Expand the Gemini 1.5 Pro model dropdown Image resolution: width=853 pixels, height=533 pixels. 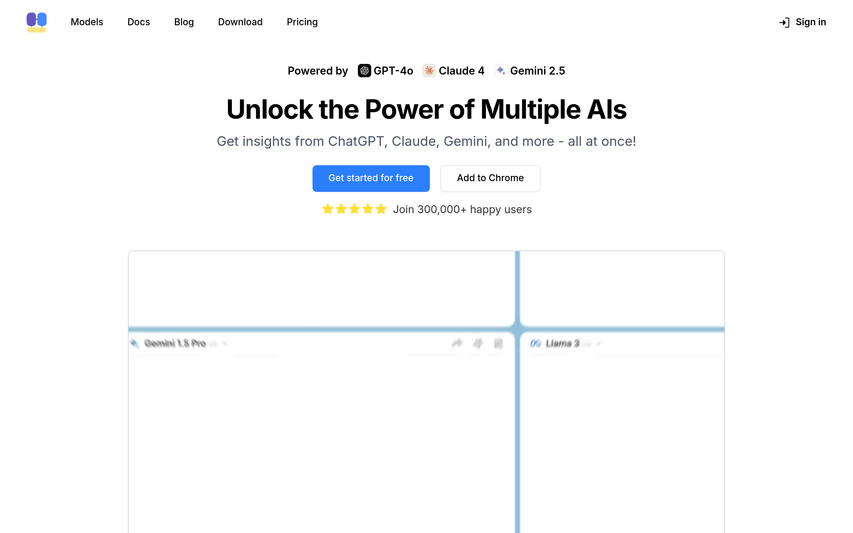pyautogui.click(x=225, y=343)
